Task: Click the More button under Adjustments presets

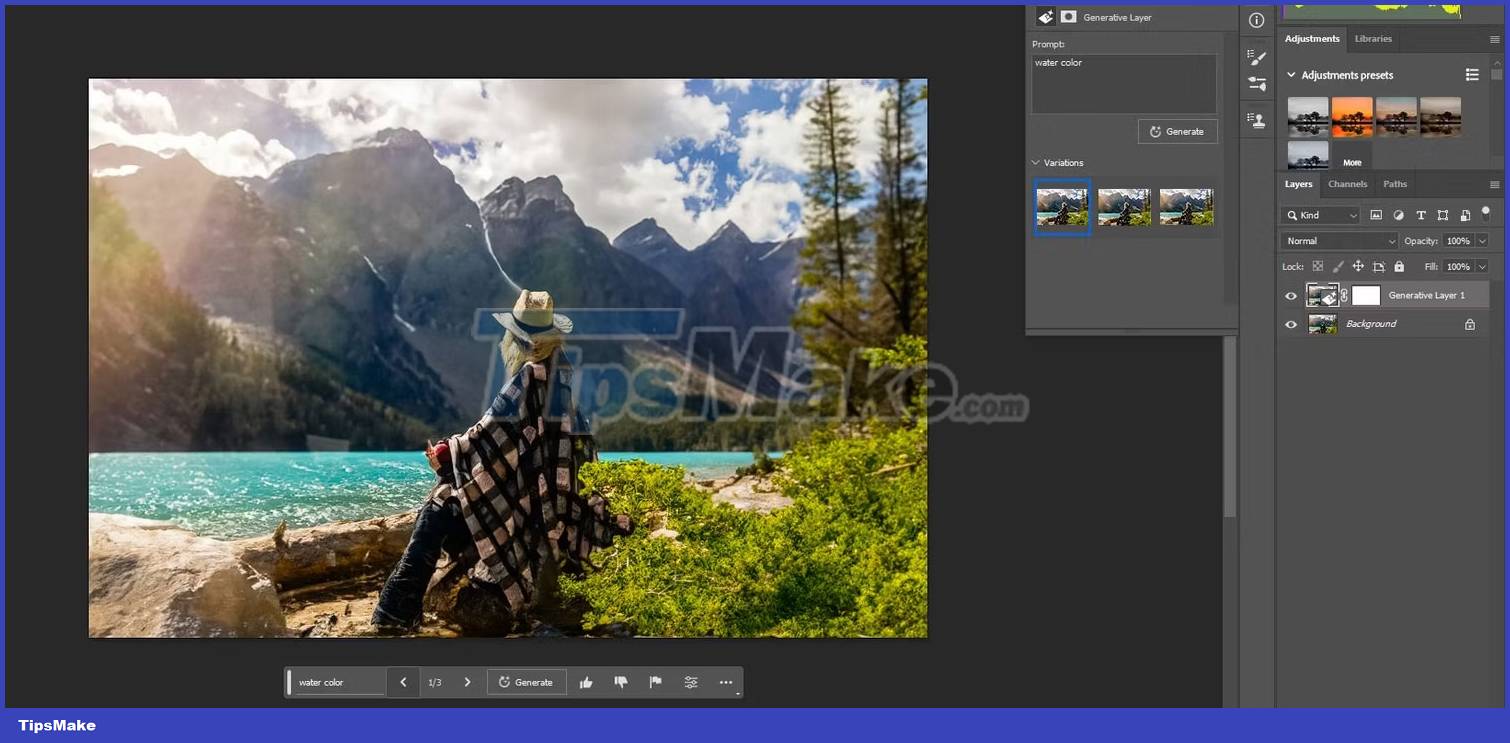Action: [1352, 161]
